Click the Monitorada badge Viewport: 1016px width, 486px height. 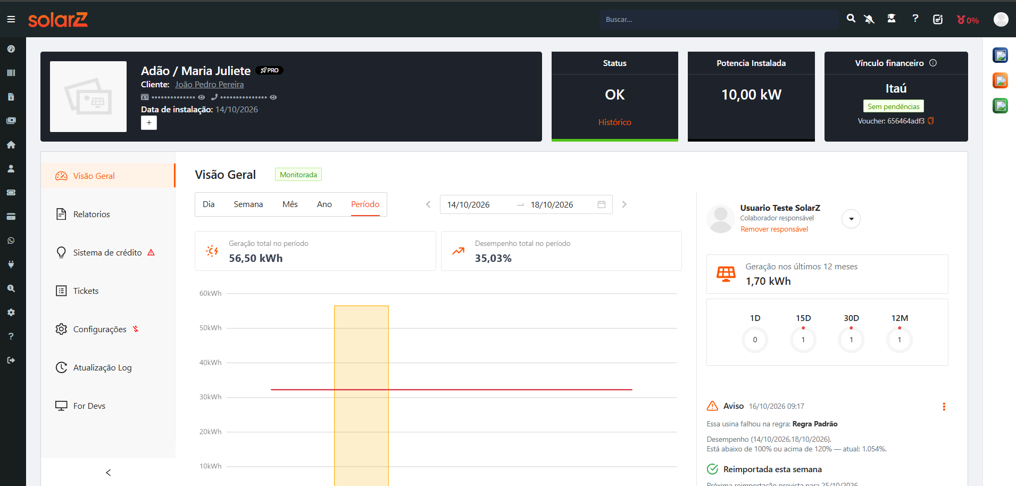[x=298, y=174]
